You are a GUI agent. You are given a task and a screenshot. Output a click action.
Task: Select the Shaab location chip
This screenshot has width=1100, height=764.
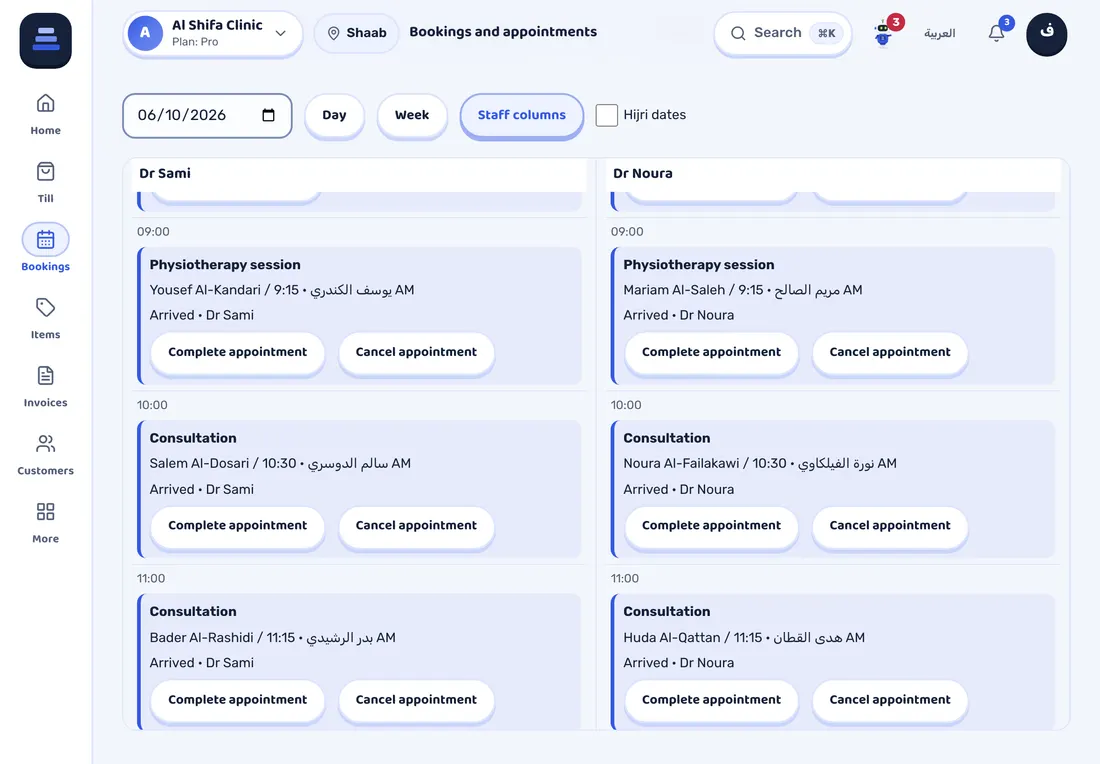(x=356, y=33)
